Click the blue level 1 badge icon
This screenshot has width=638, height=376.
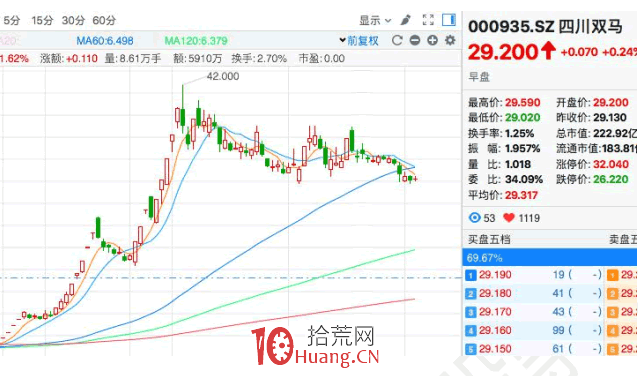[471, 275]
